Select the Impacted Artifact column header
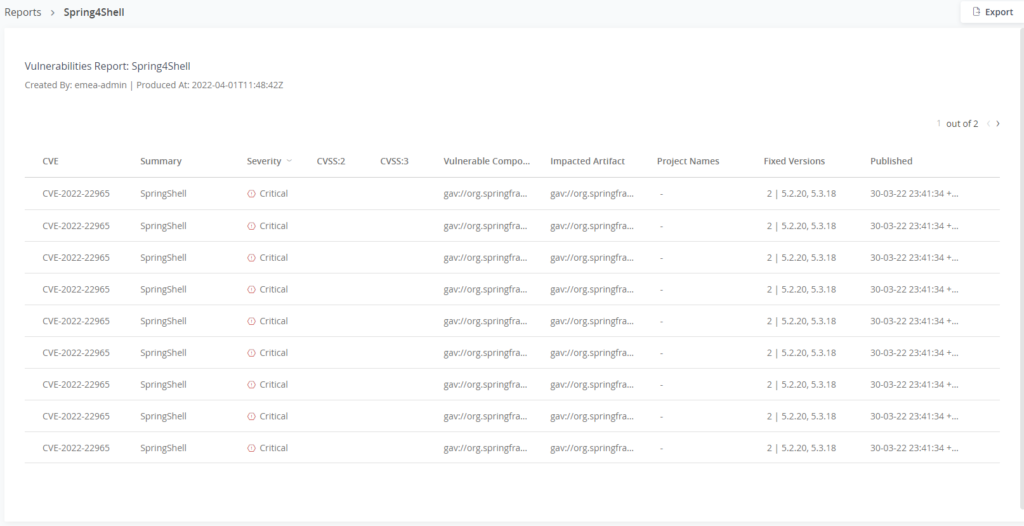1024x526 pixels. click(587, 161)
